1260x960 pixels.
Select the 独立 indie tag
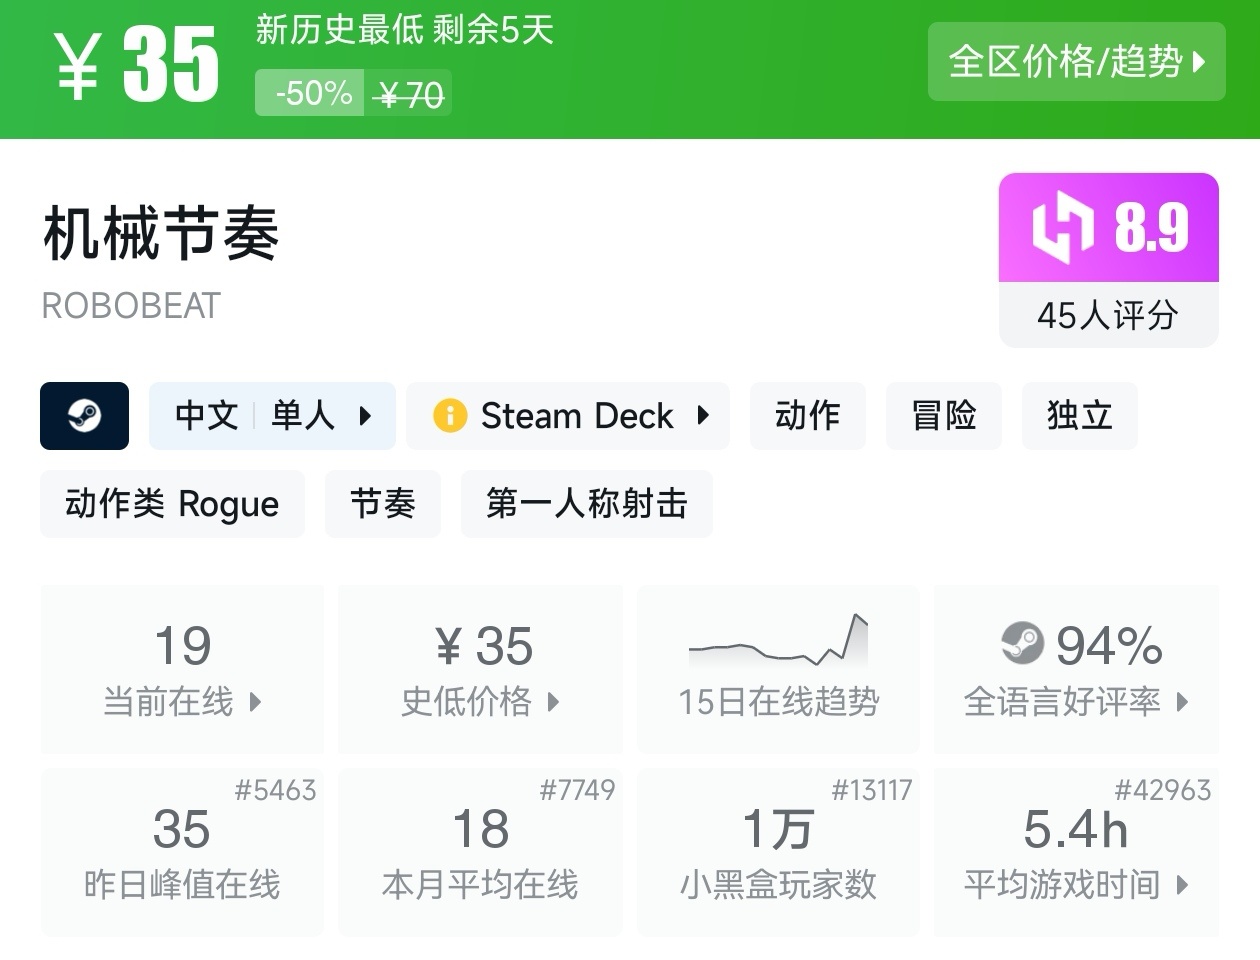tap(1079, 416)
